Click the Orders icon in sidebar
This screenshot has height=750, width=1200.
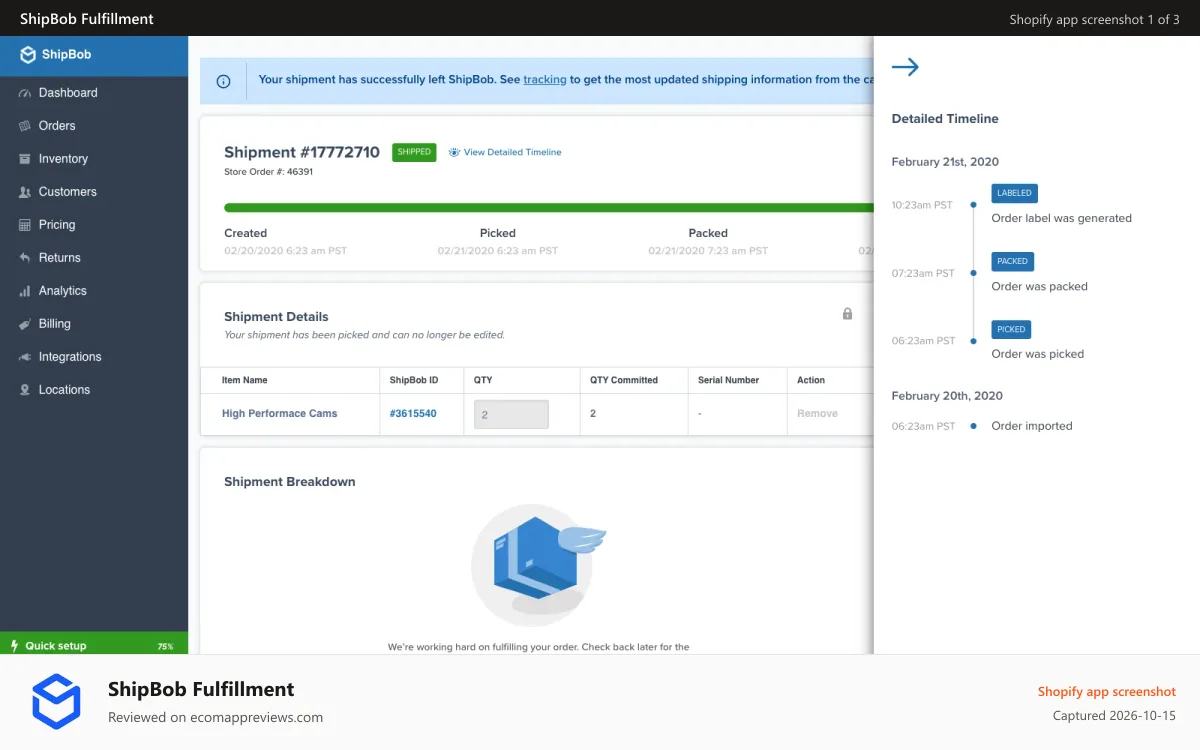point(25,126)
